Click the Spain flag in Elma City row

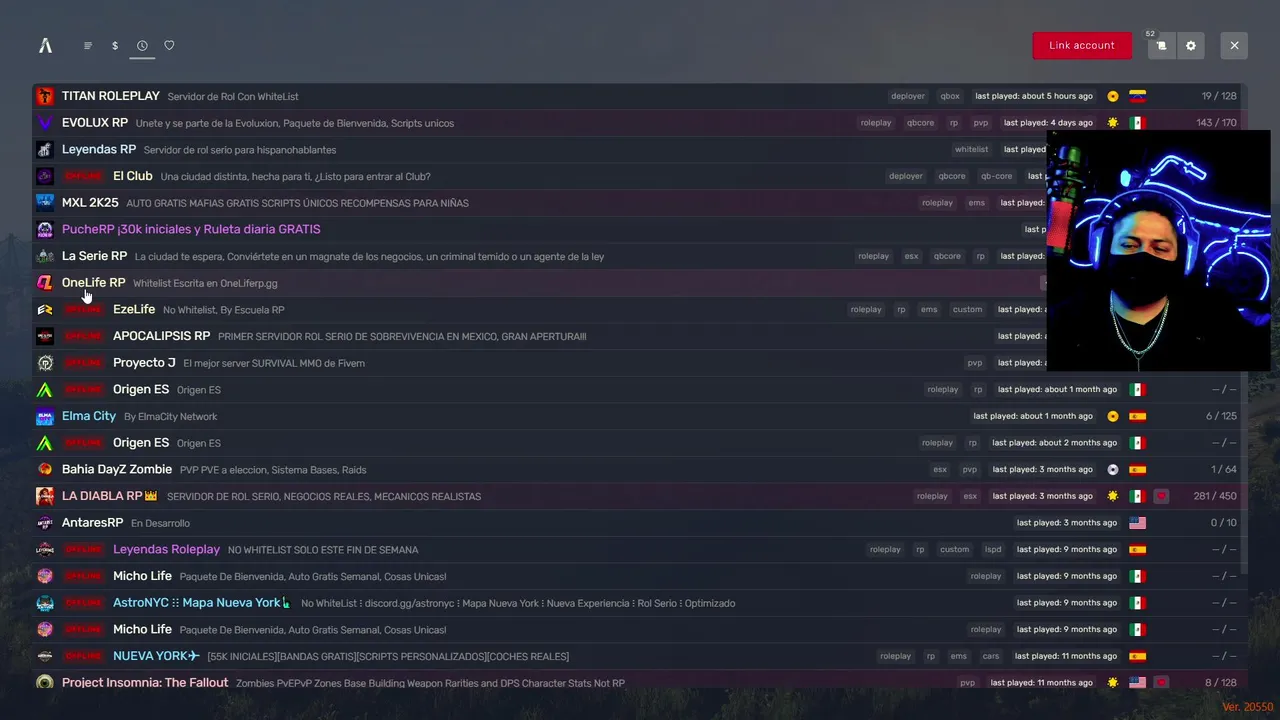tap(1137, 416)
